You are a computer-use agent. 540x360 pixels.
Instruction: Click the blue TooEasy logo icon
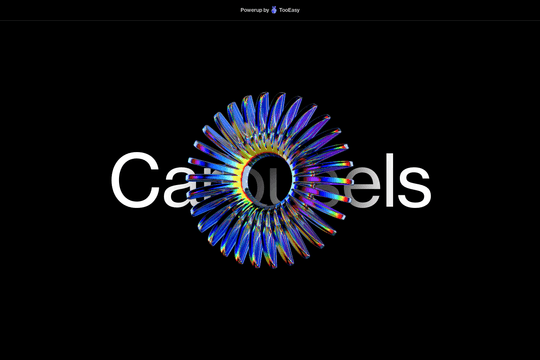(274, 10)
